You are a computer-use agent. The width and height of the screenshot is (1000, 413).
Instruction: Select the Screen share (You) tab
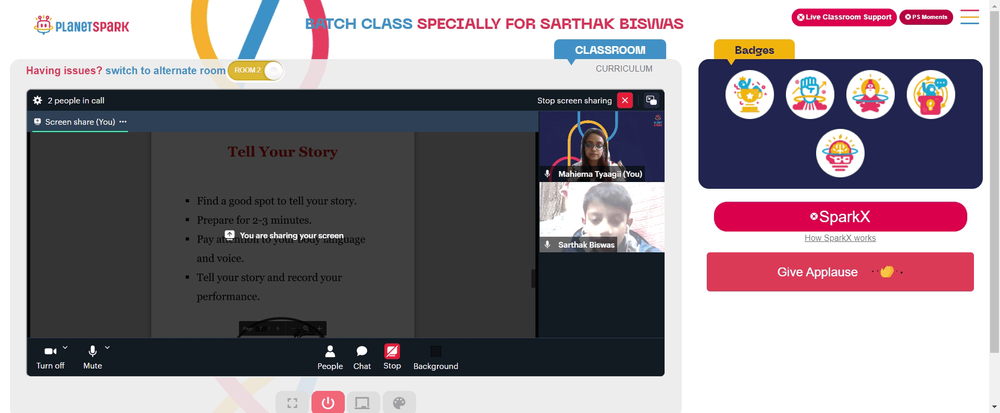(80, 122)
